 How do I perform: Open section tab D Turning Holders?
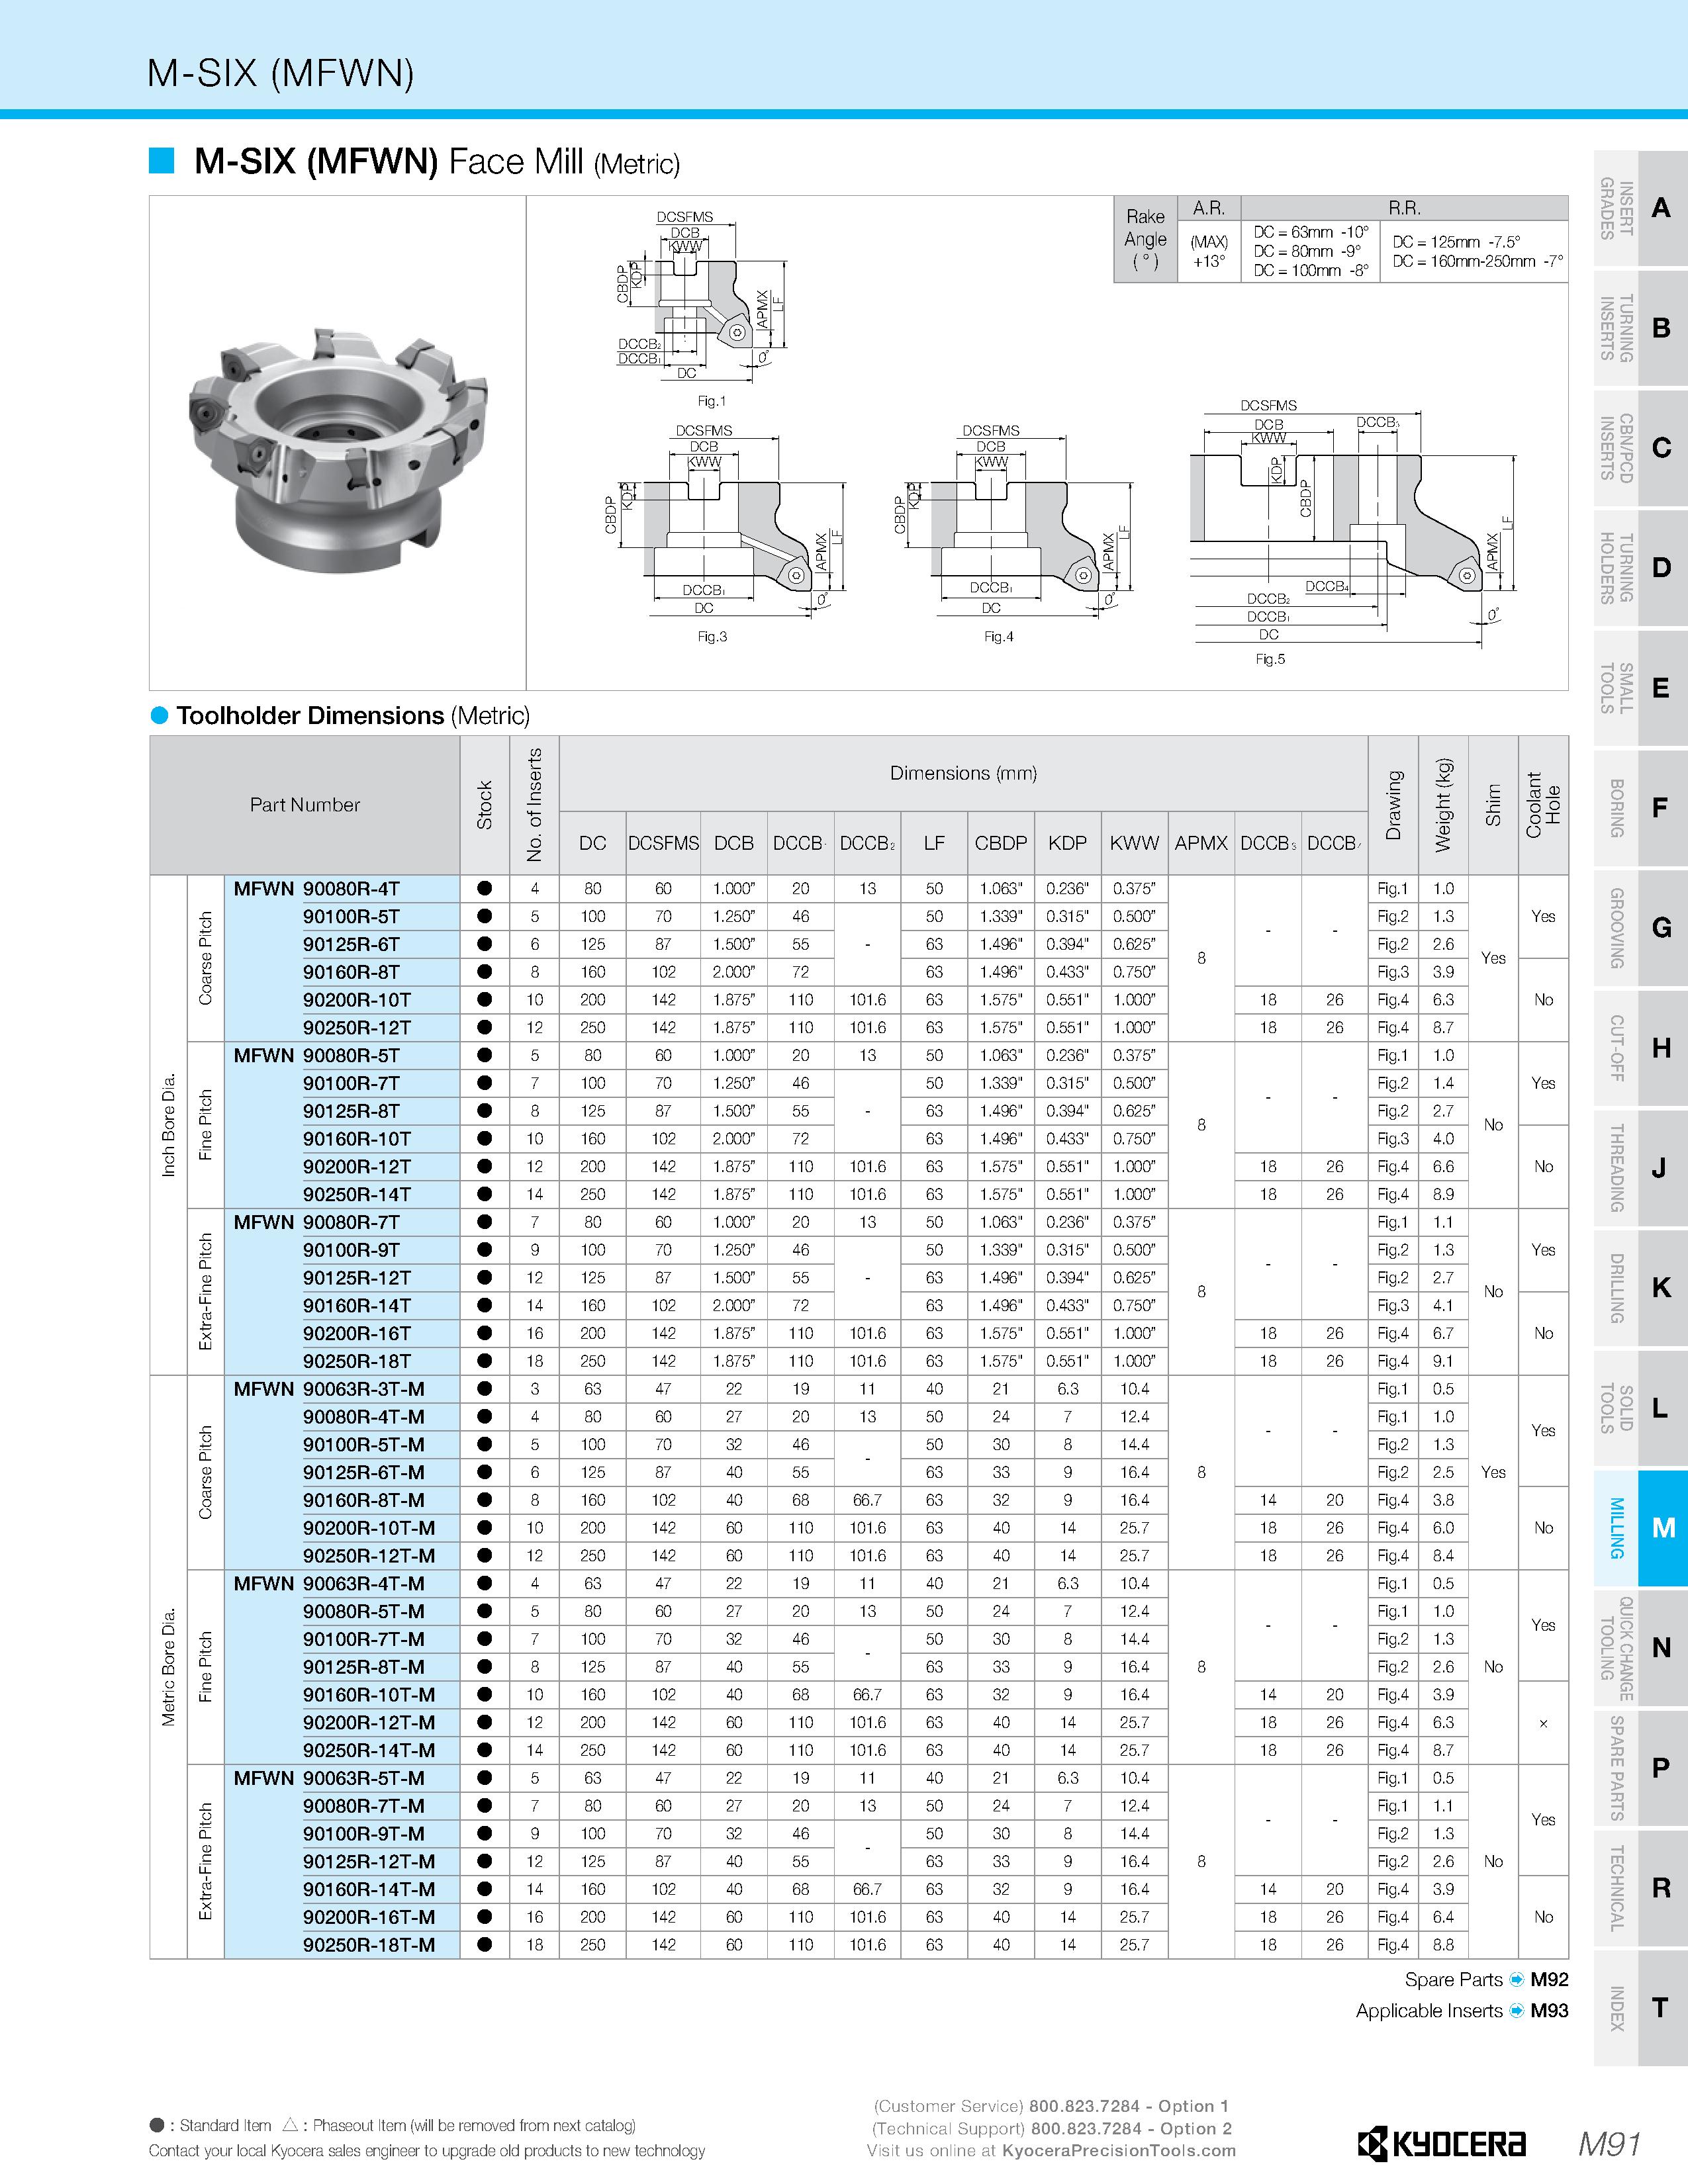point(1640,568)
